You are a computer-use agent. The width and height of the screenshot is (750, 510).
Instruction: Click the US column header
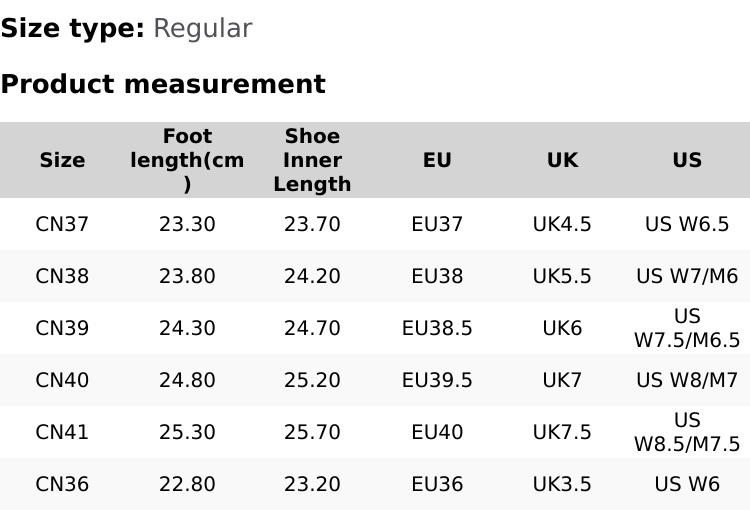coord(687,160)
